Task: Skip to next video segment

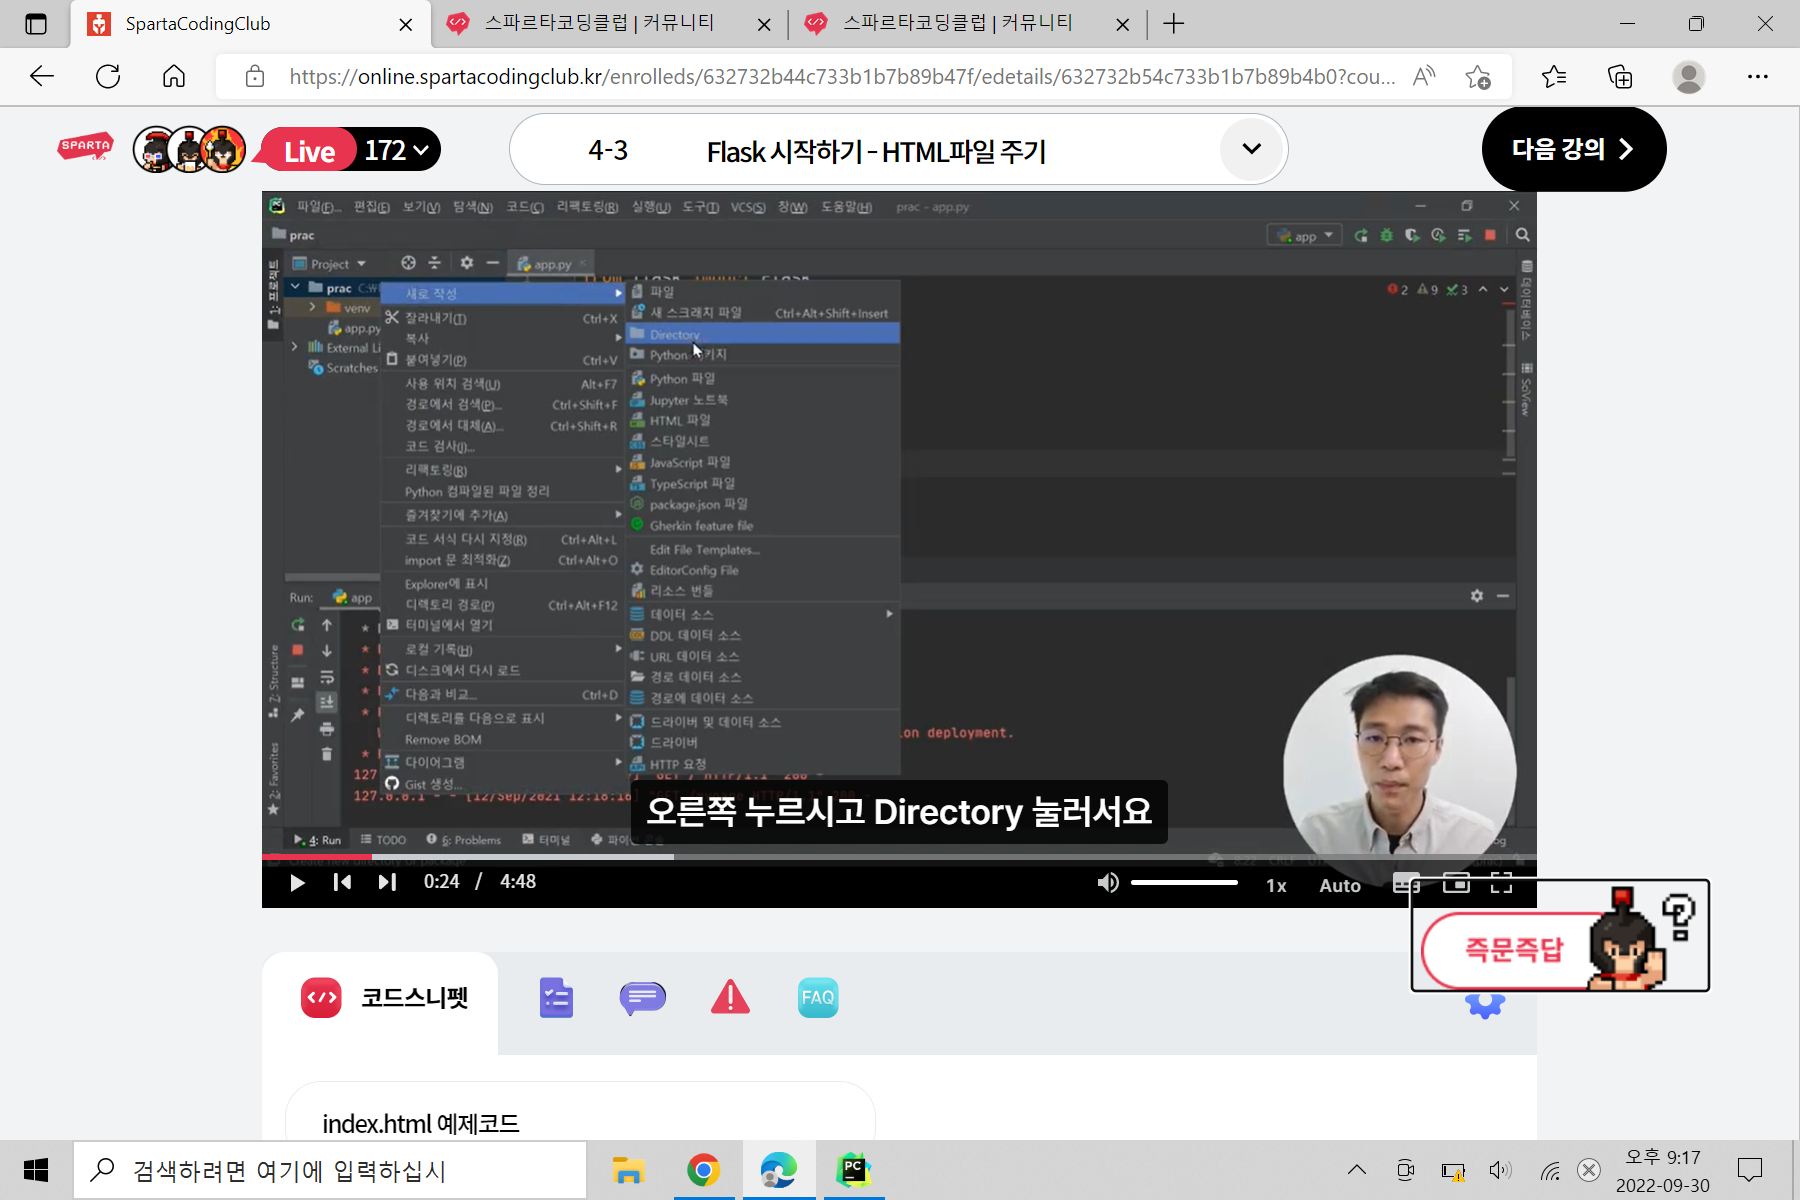Action: (x=387, y=882)
